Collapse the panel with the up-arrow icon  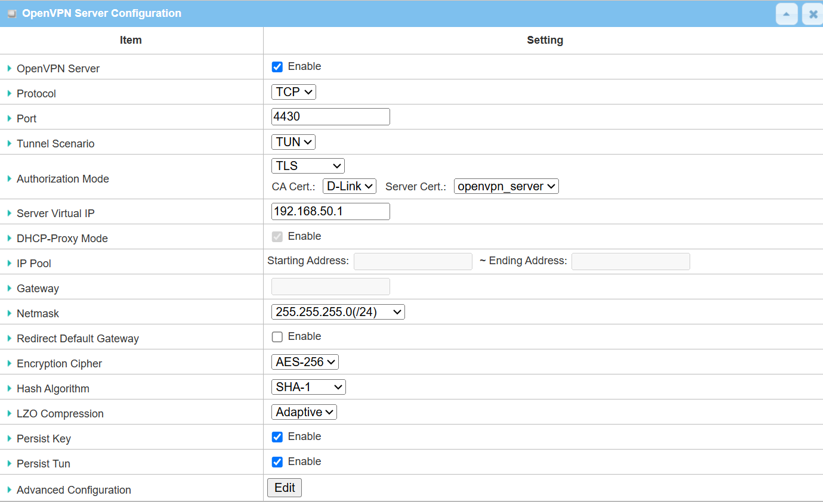[x=786, y=14]
